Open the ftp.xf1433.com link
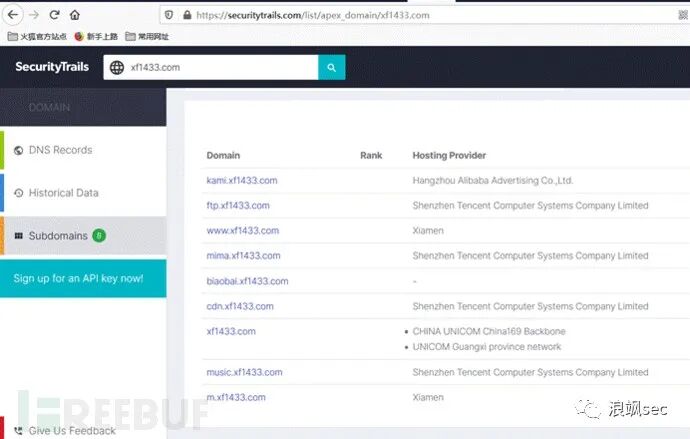The width and height of the screenshot is (690, 439). 238,205
